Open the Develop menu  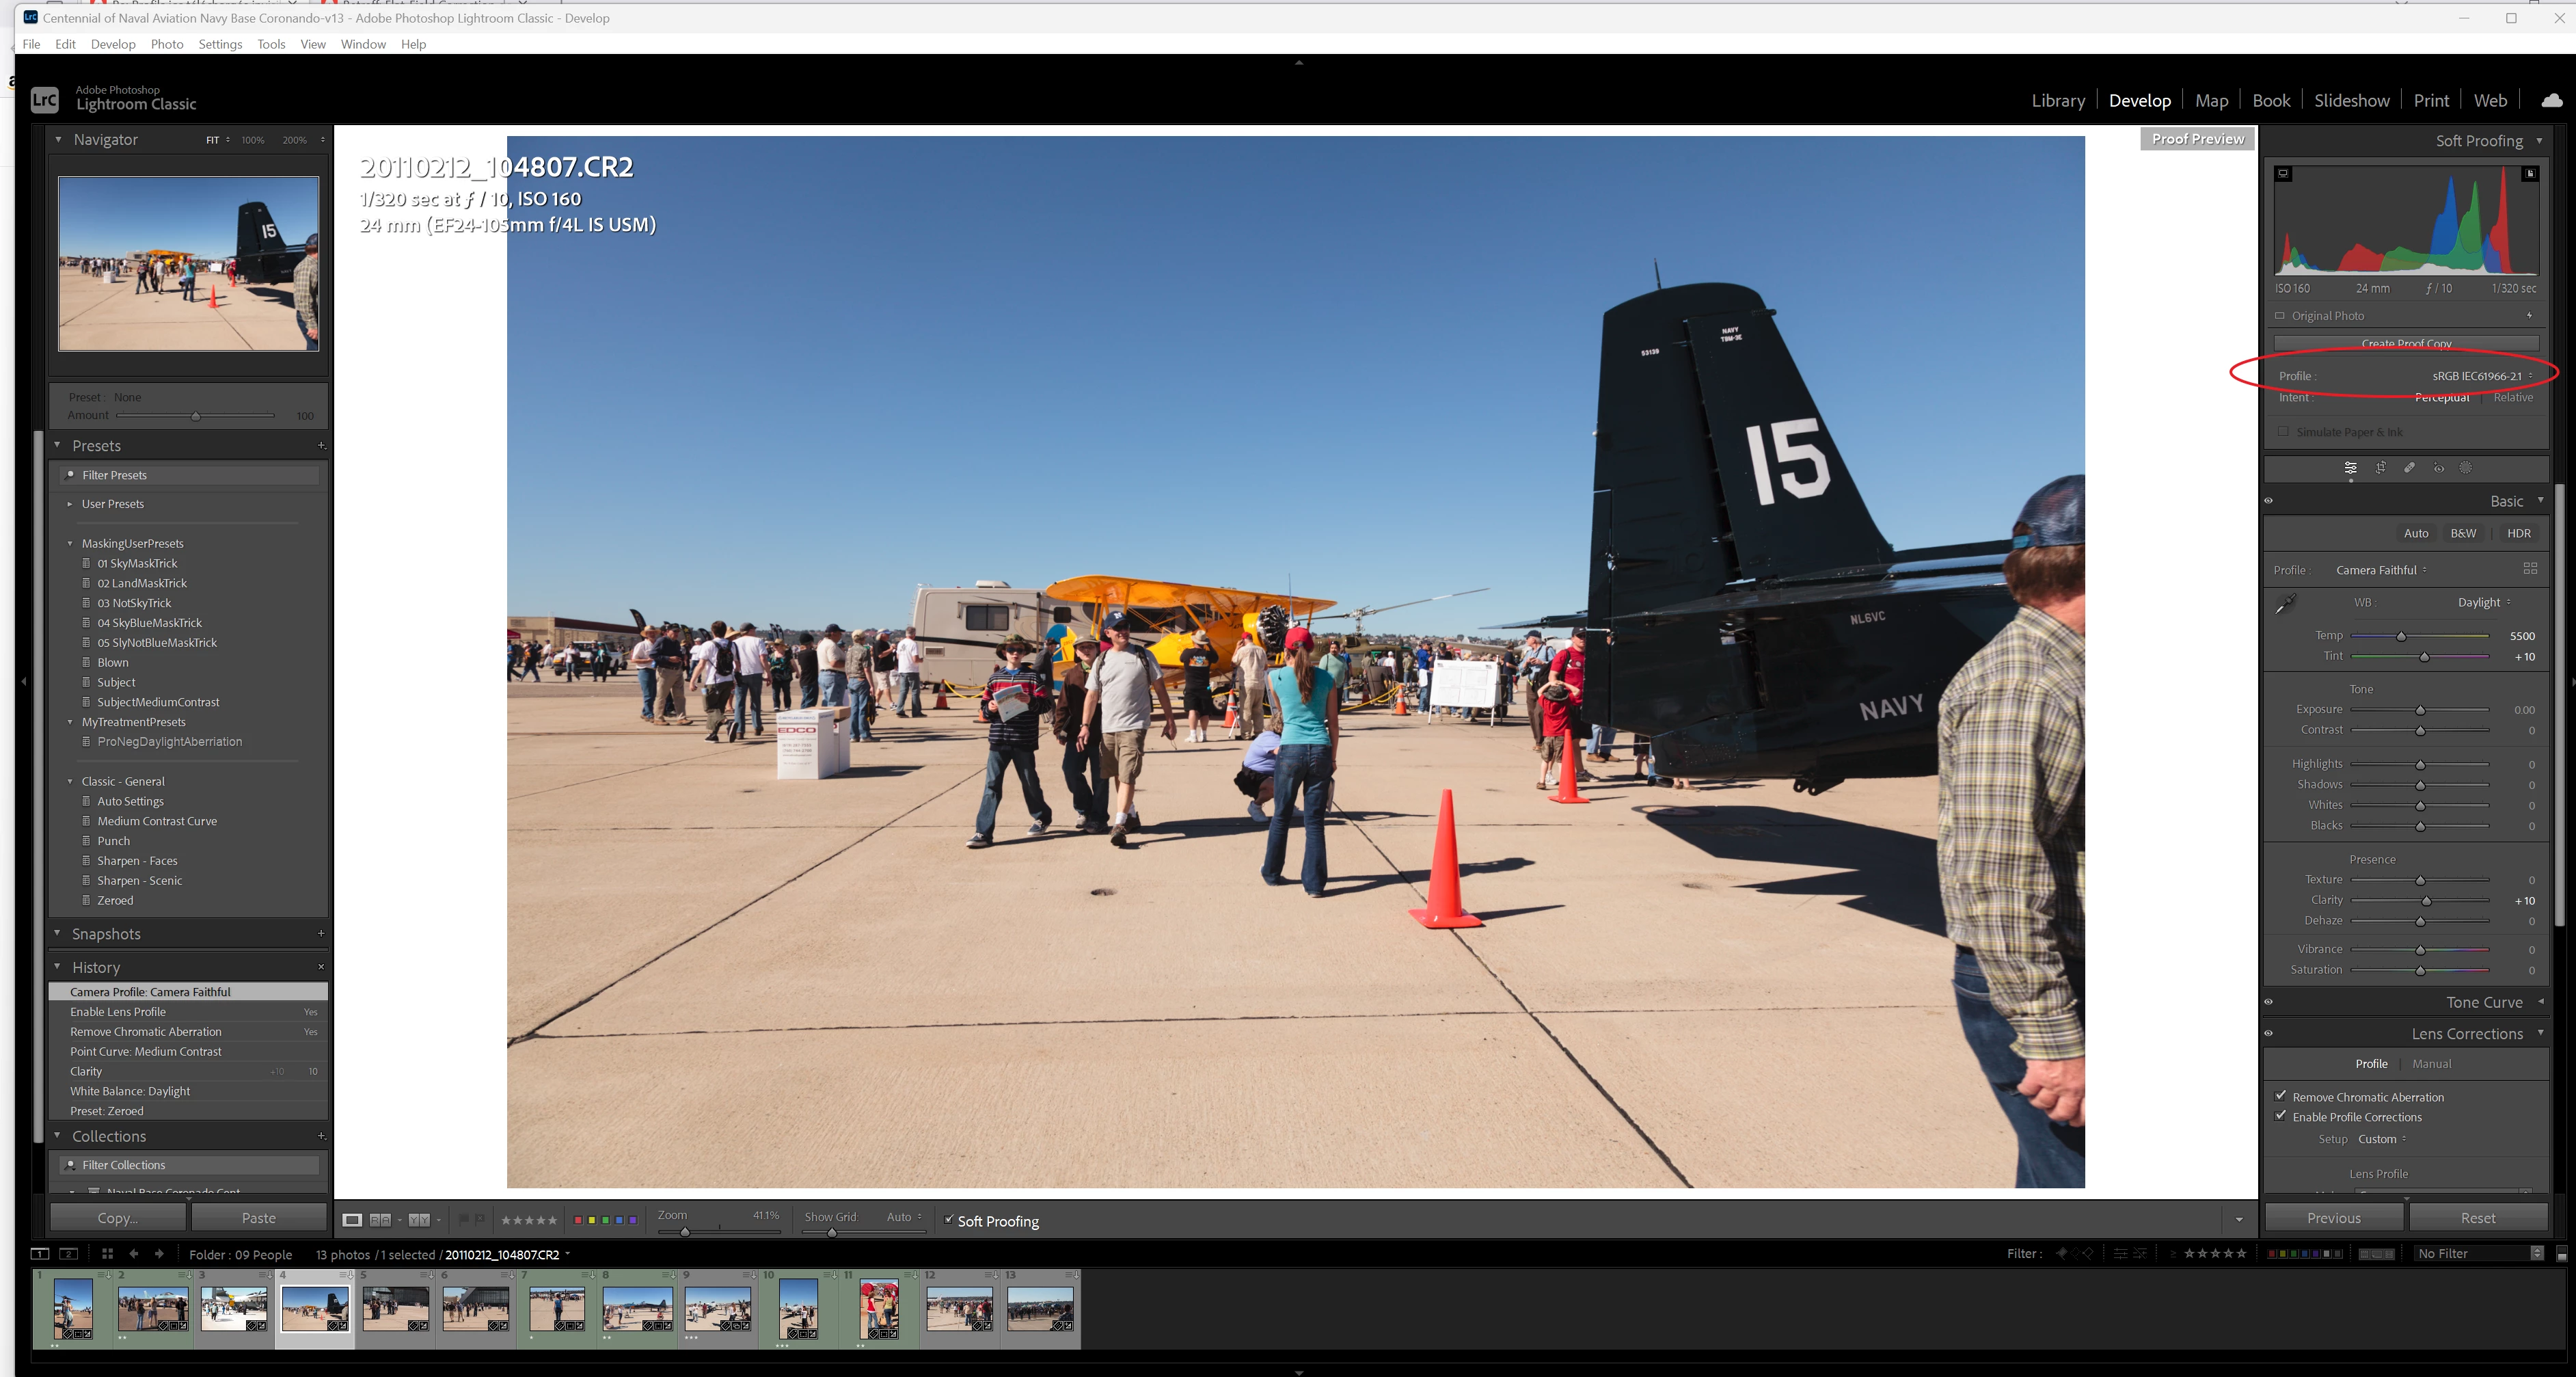coord(112,44)
